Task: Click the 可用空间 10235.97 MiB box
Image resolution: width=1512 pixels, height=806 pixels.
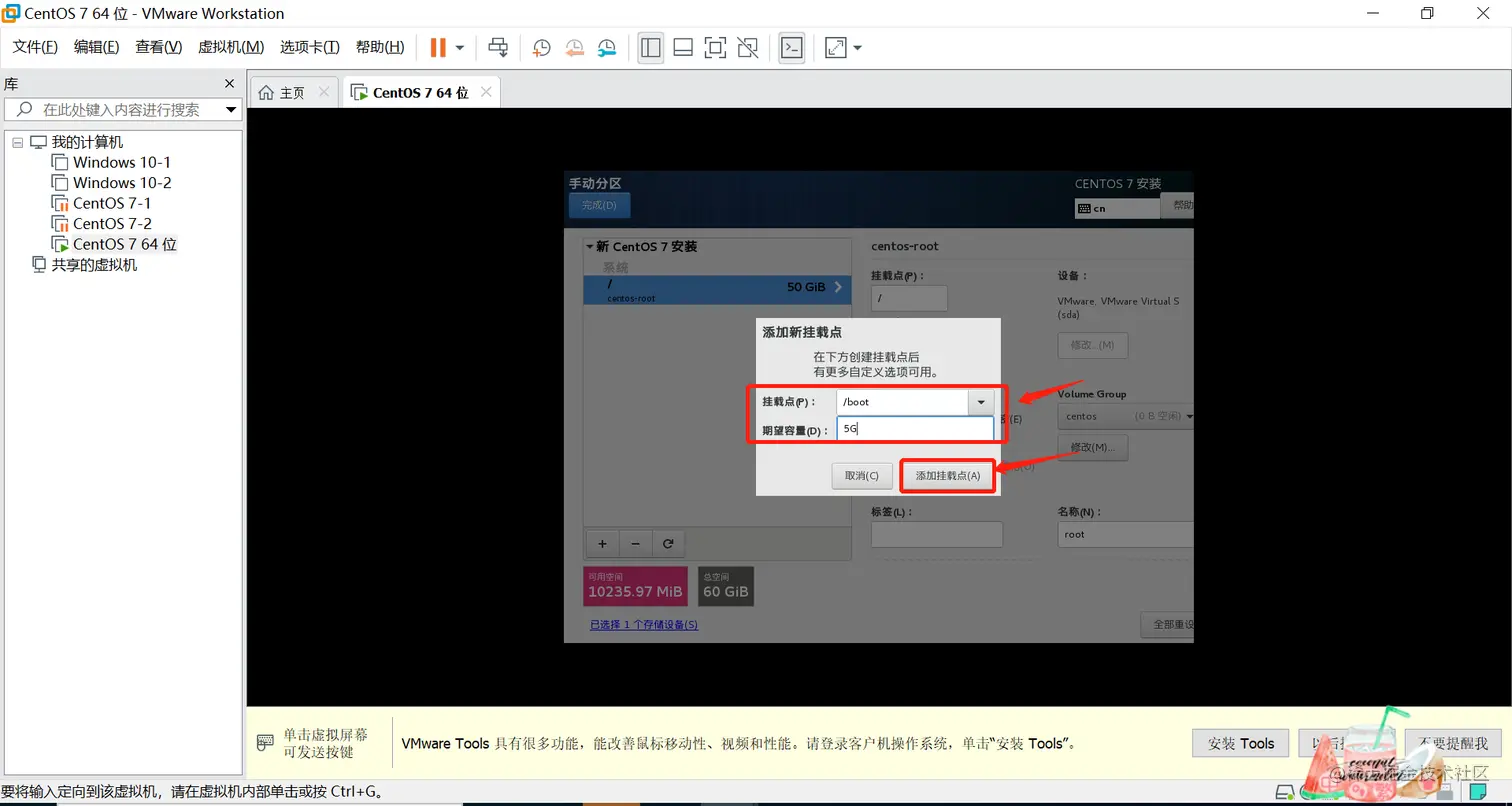Action: pos(635,587)
